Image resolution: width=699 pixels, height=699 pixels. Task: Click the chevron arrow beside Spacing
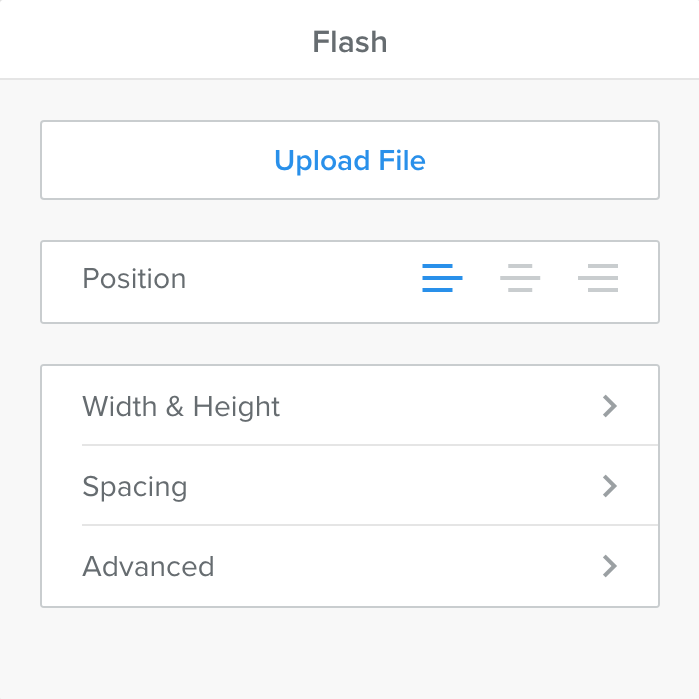click(610, 486)
